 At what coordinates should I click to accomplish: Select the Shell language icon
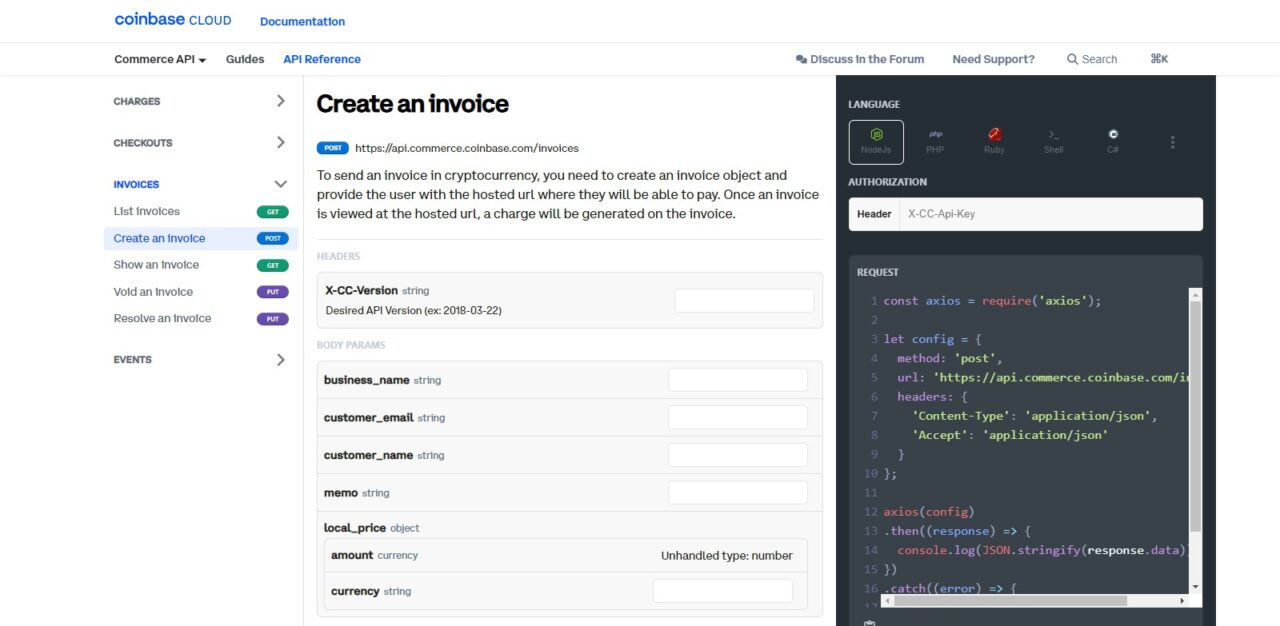click(1053, 142)
